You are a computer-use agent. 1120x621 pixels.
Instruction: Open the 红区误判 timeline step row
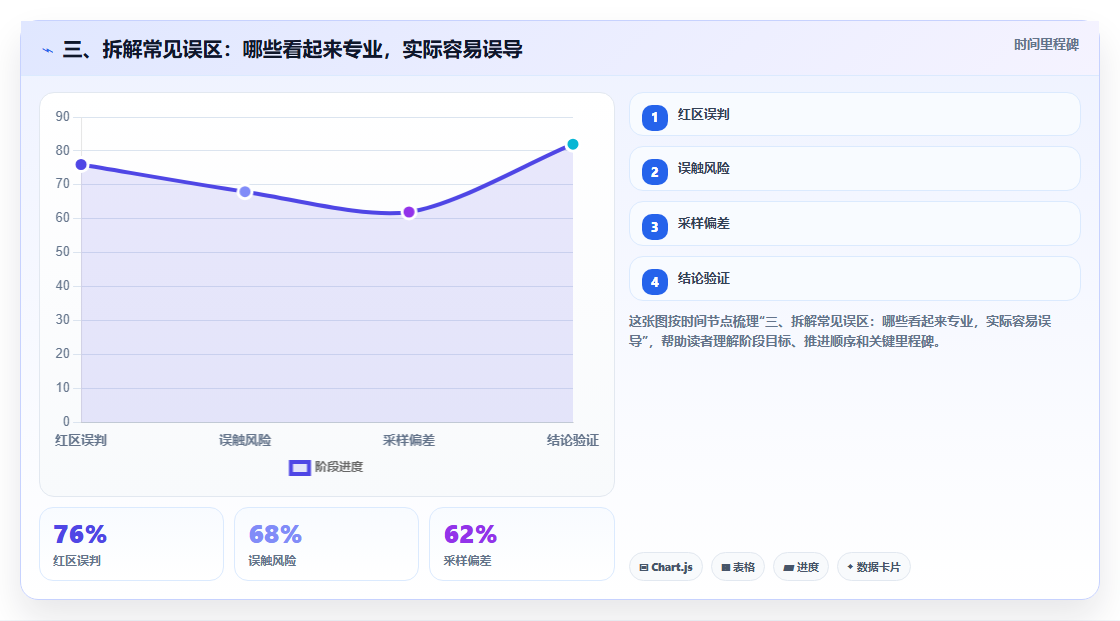point(854,114)
